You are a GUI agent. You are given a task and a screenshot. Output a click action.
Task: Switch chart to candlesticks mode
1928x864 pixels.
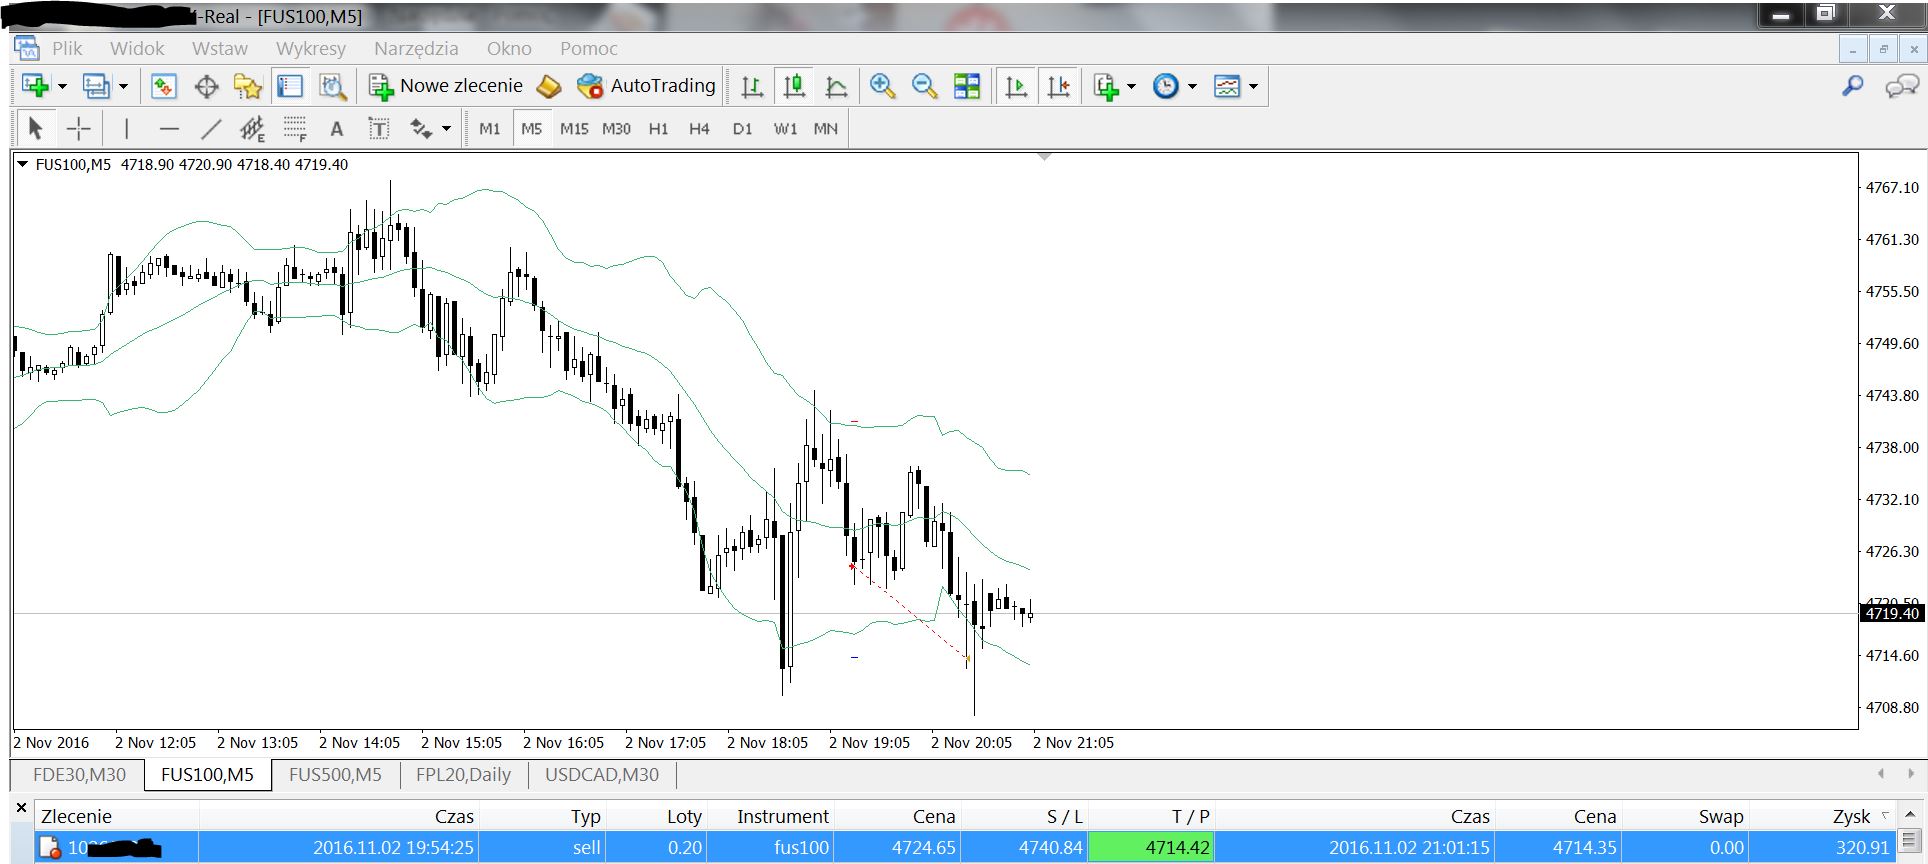click(794, 86)
